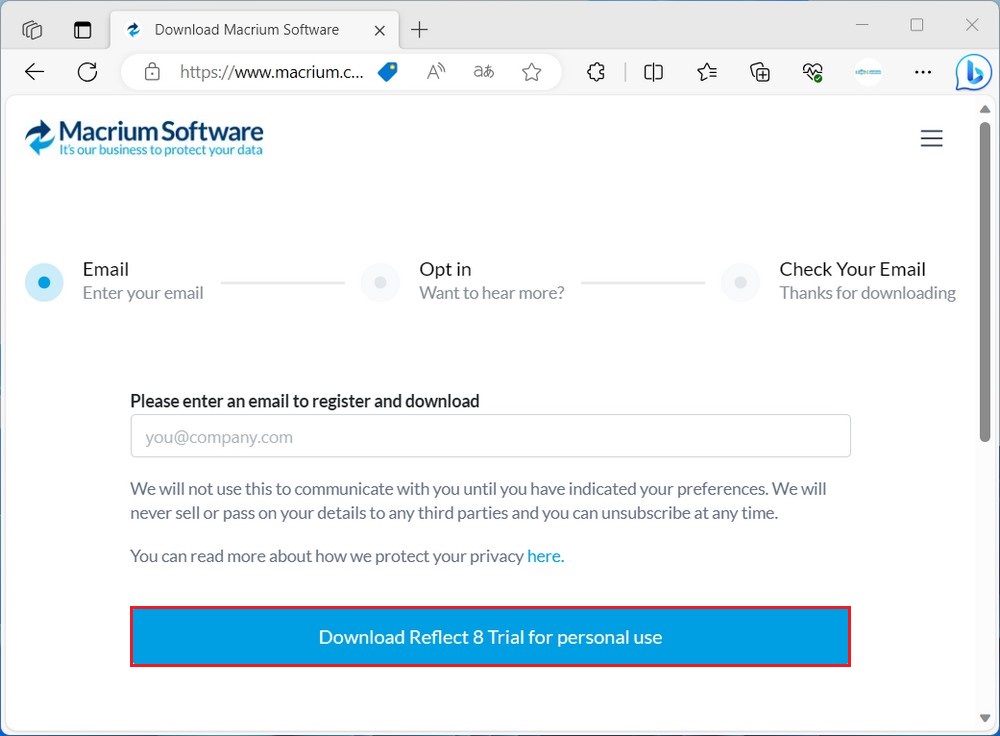Click Download Reflect 8 Trial for personal use
Viewport: 1000px width, 736px height.
tap(490, 637)
